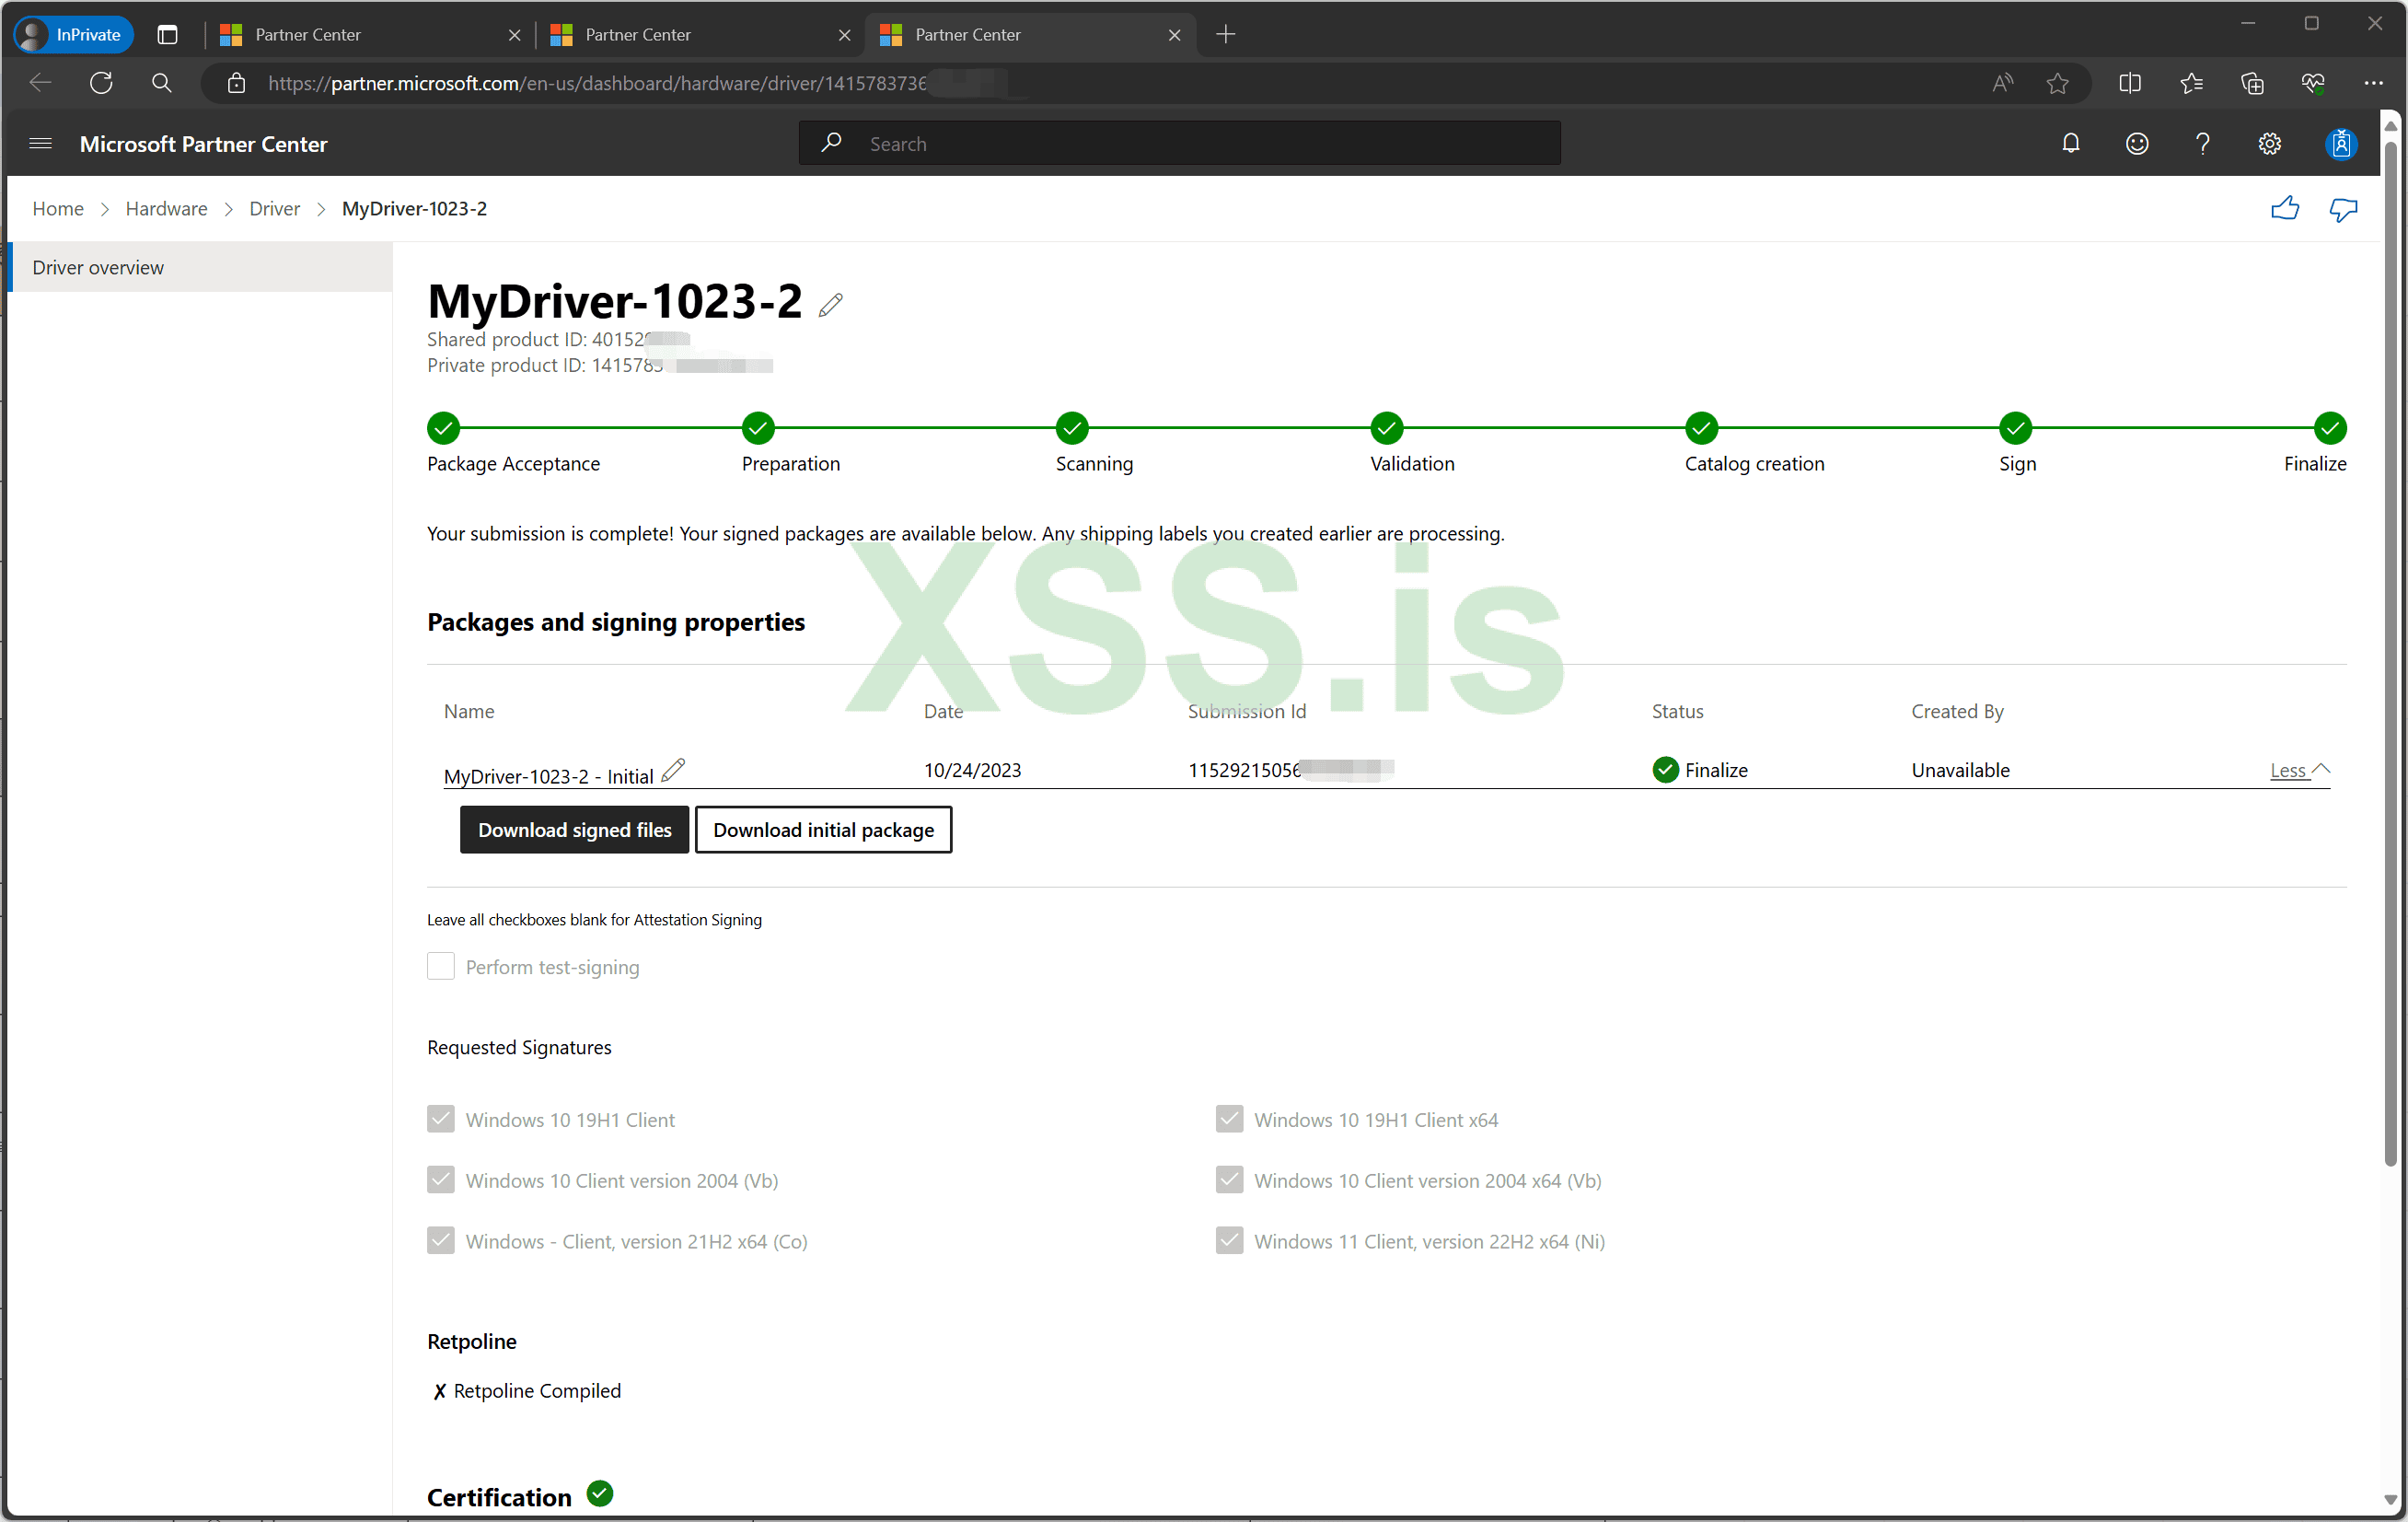2408x1522 pixels.
Task: Click the notifications bell icon
Action: point(2070,144)
